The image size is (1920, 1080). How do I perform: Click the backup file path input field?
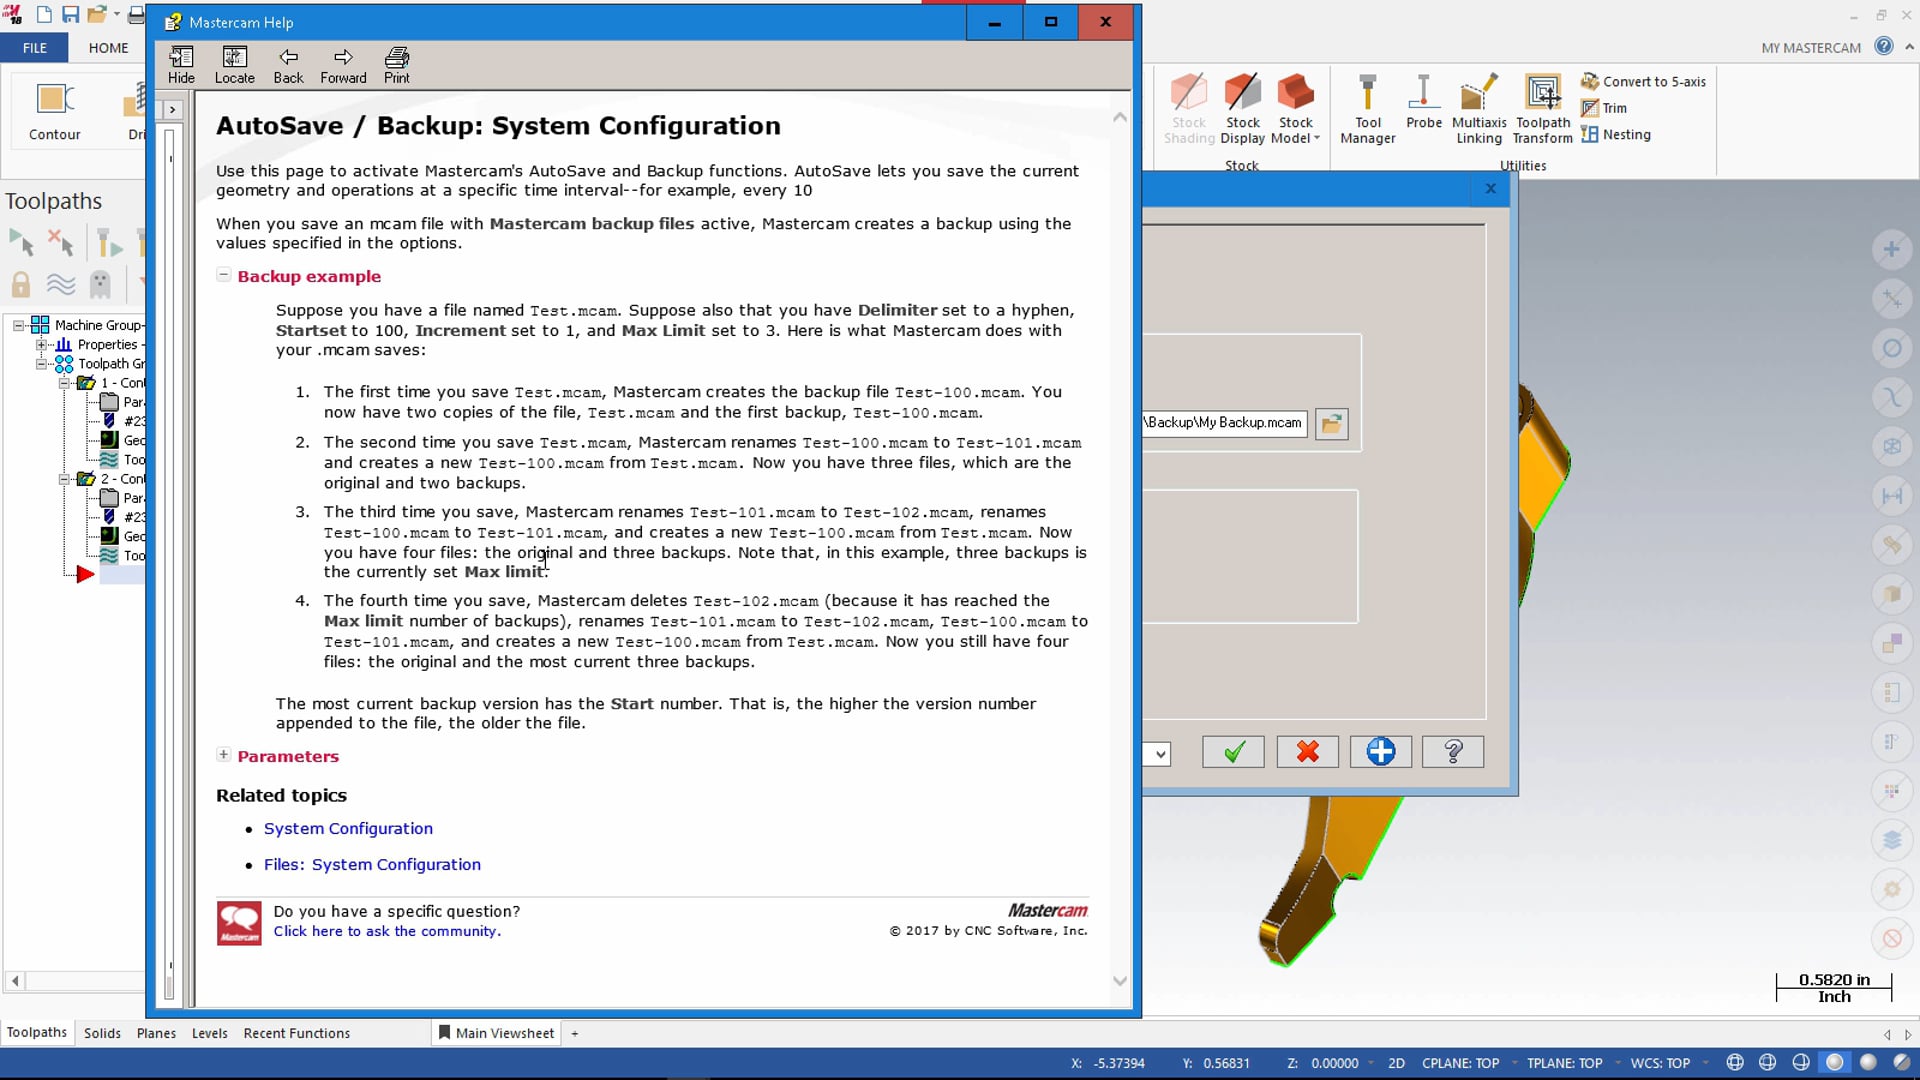(1220, 422)
